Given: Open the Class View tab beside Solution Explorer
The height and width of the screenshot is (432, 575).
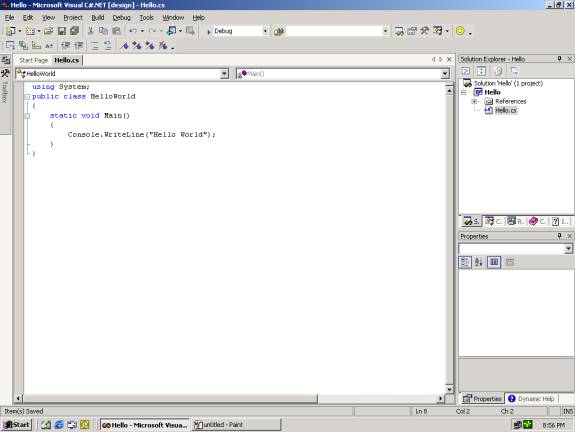Looking at the screenshot, I should (493, 221).
